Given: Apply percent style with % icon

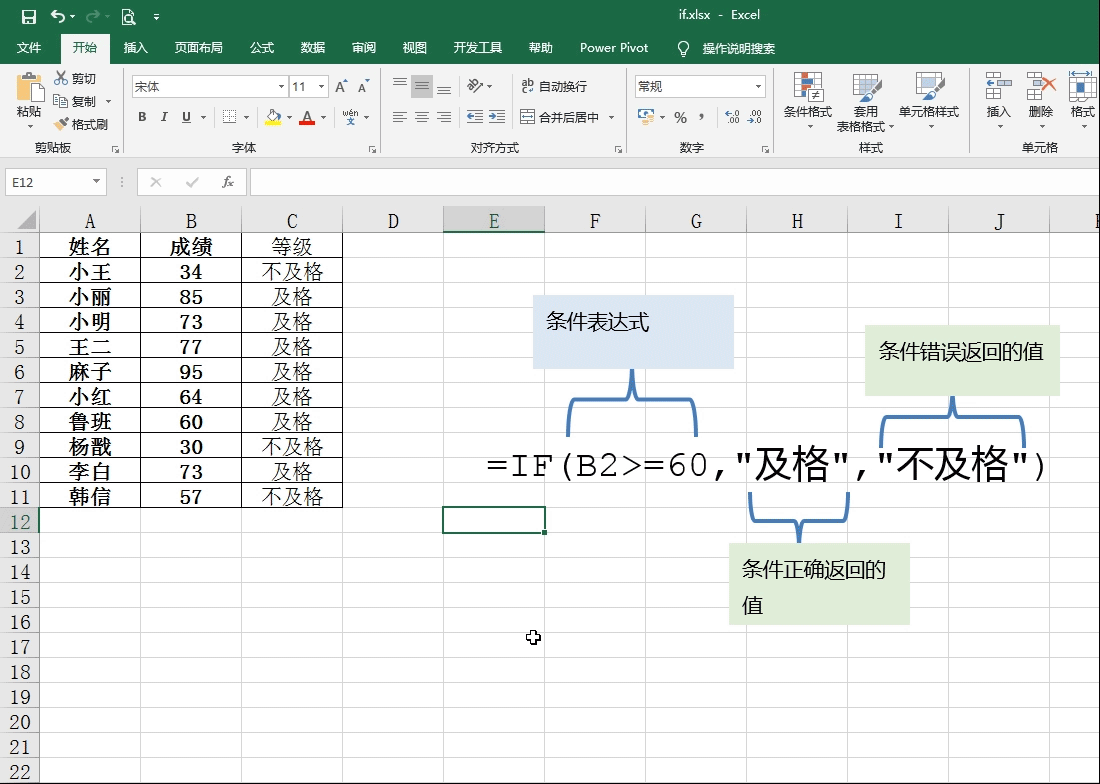Looking at the screenshot, I should 680,118.
